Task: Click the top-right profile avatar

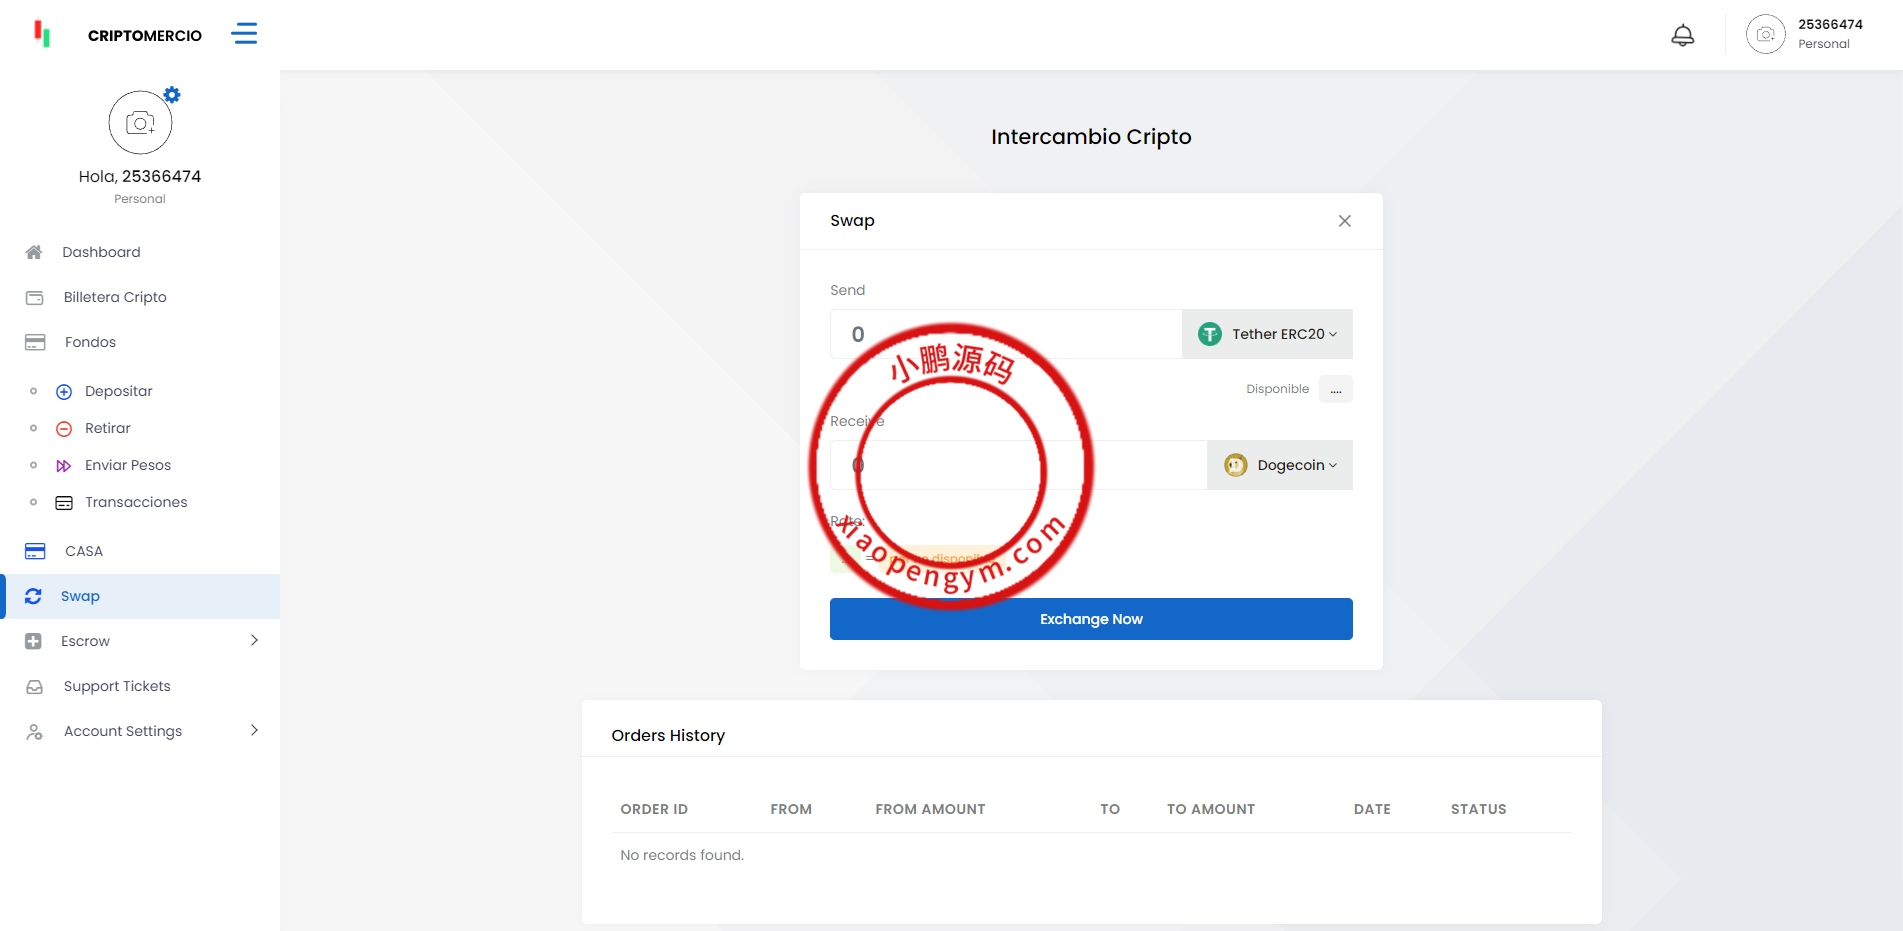Action: click(x=1765, y=35)
